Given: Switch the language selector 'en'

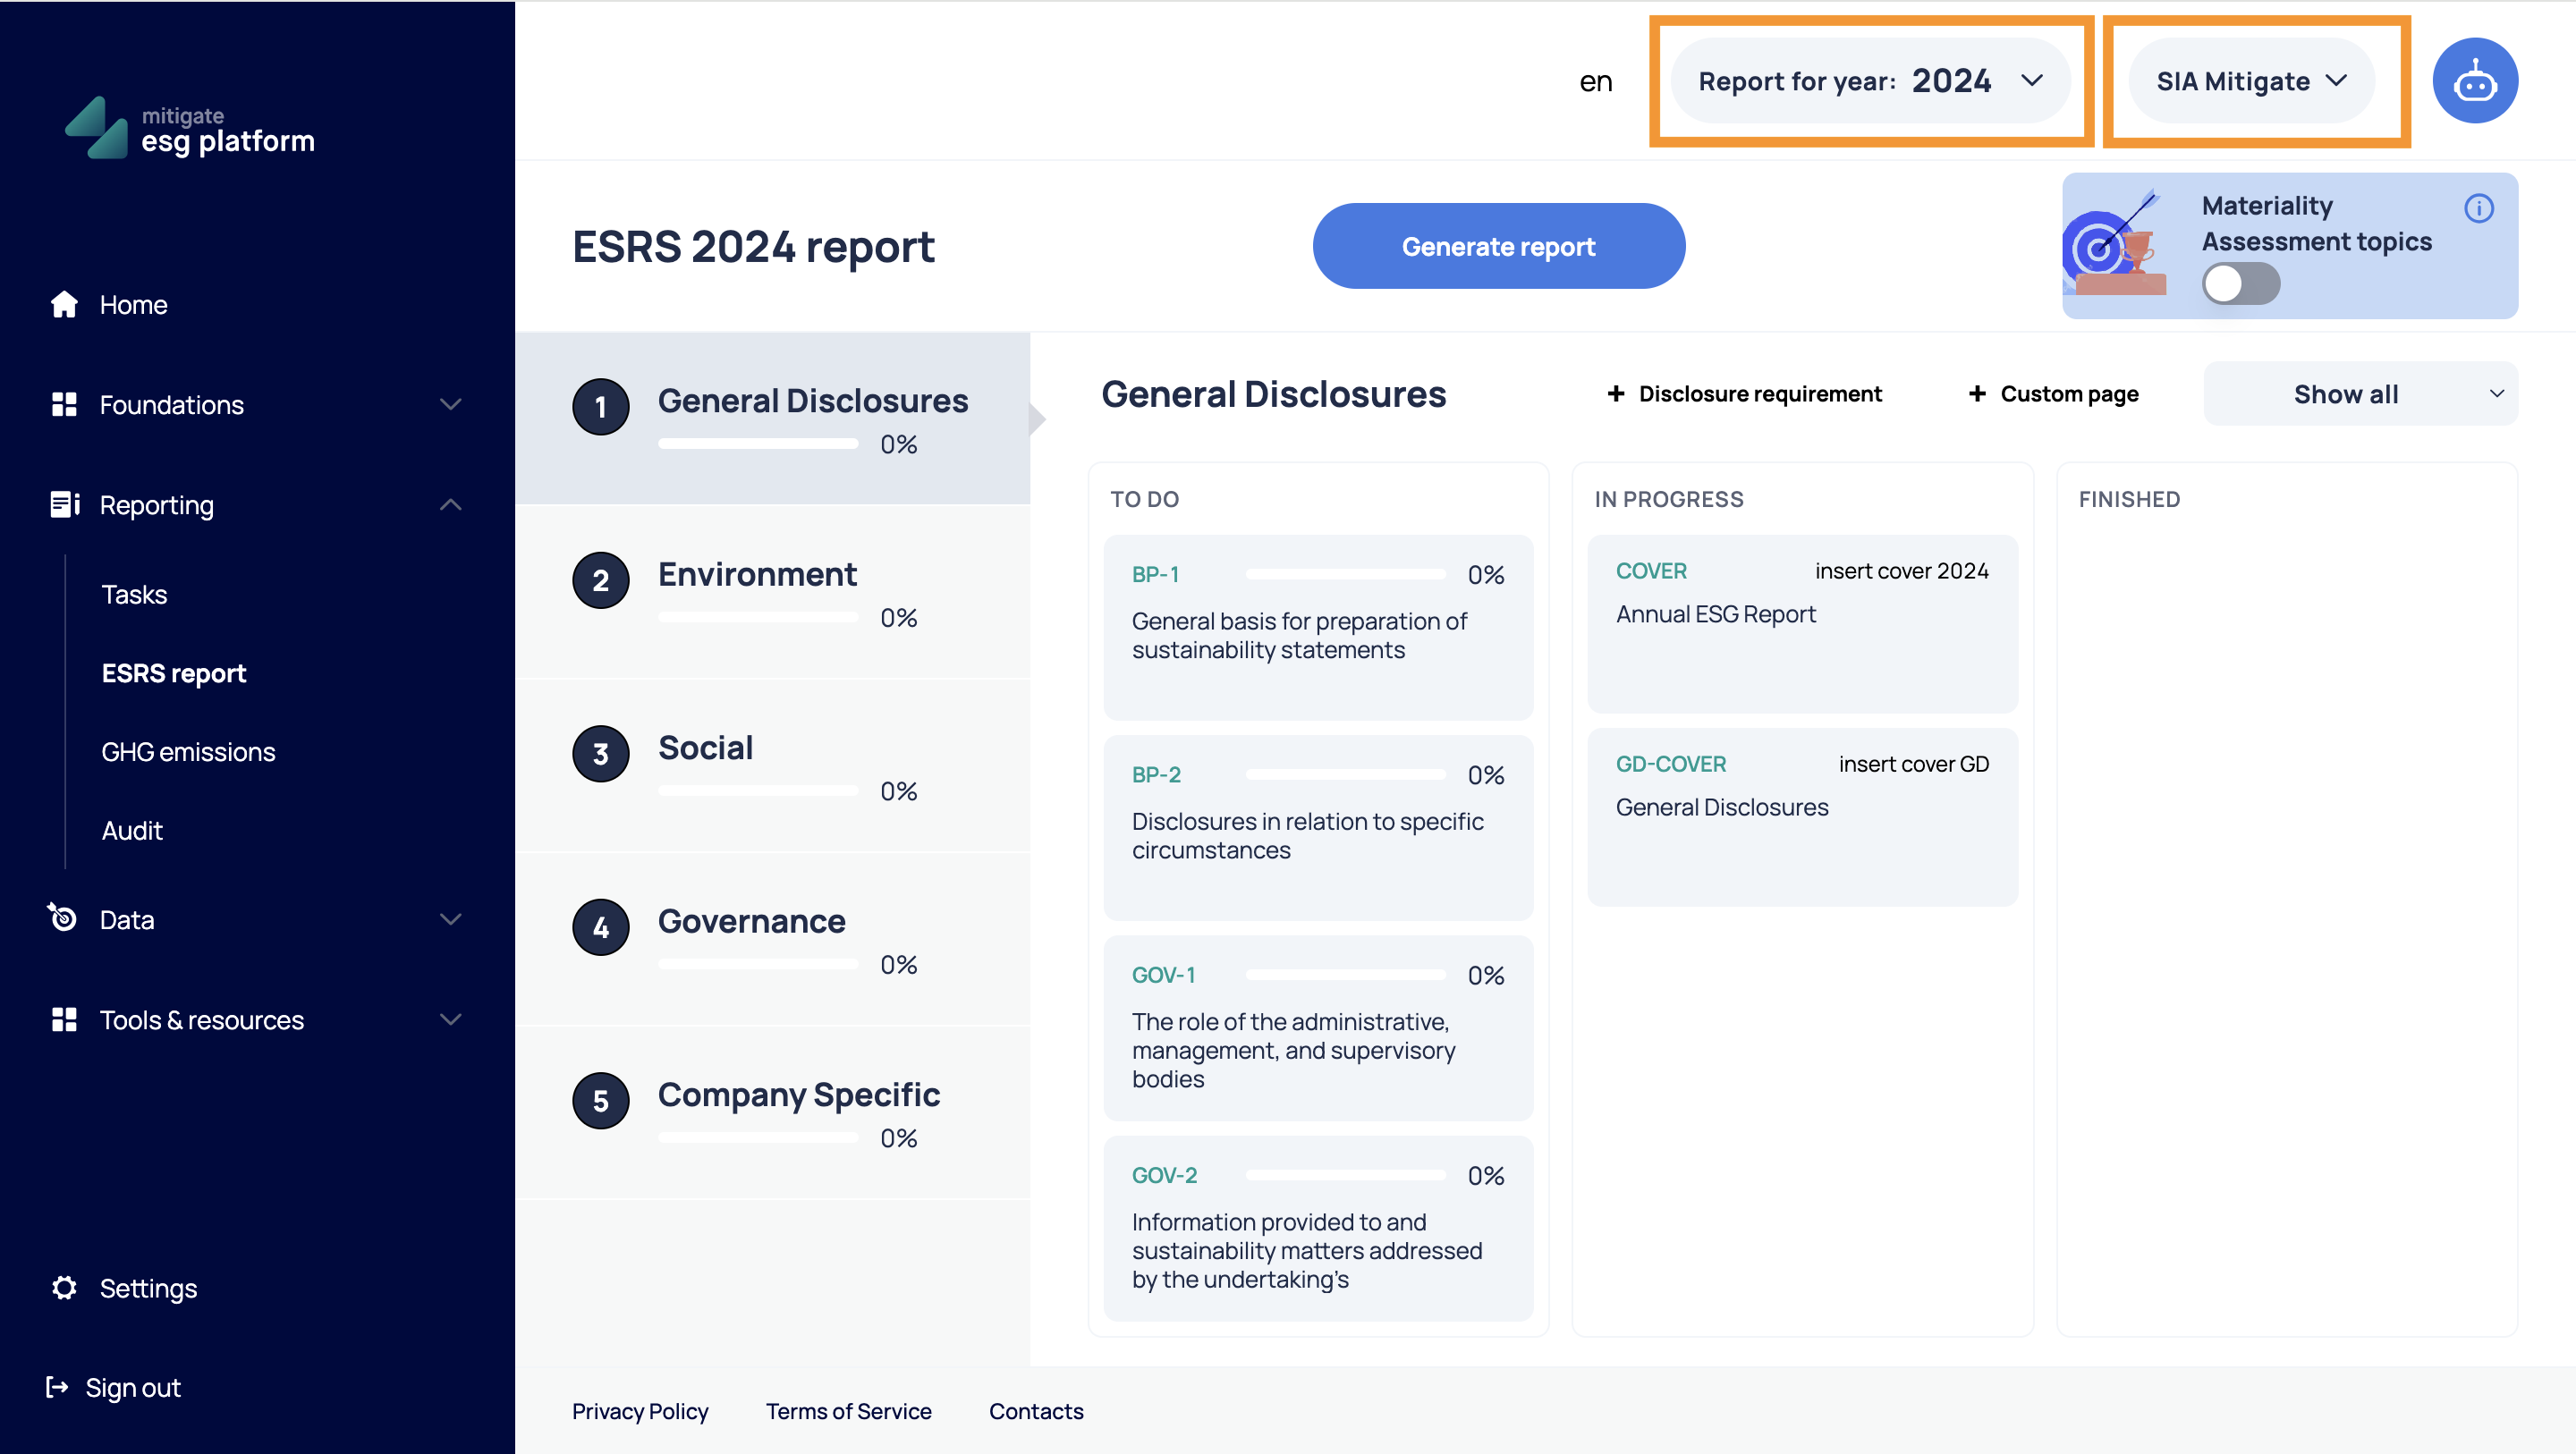Looking at the screenshot, I should tap(1595, 82).
